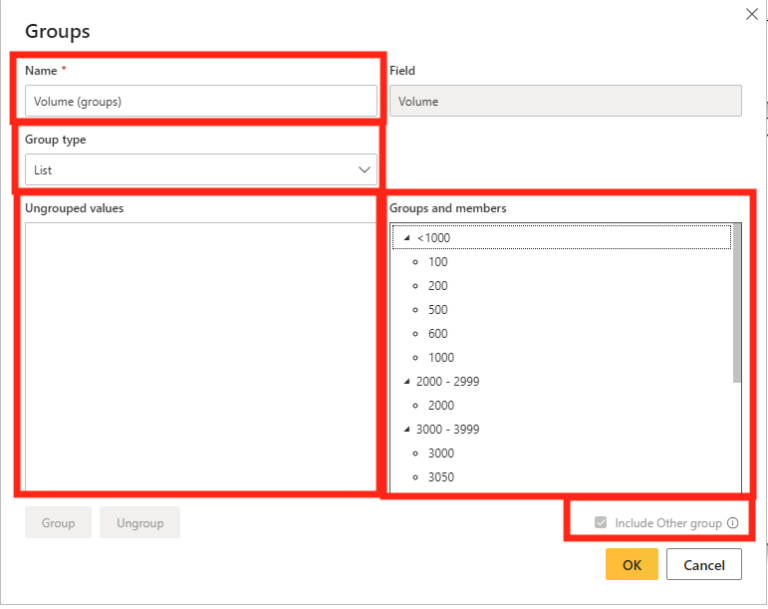Select member 1000 in the list

pyautogui.click(x=441, y=358)
